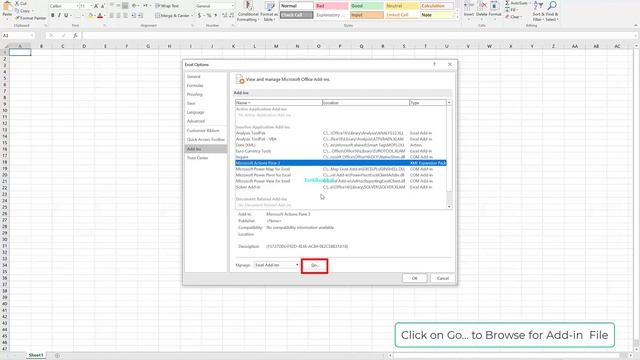Apply the Accounting dollar format
The height and width of the screenshot is (360, 640).
[200, 16]
